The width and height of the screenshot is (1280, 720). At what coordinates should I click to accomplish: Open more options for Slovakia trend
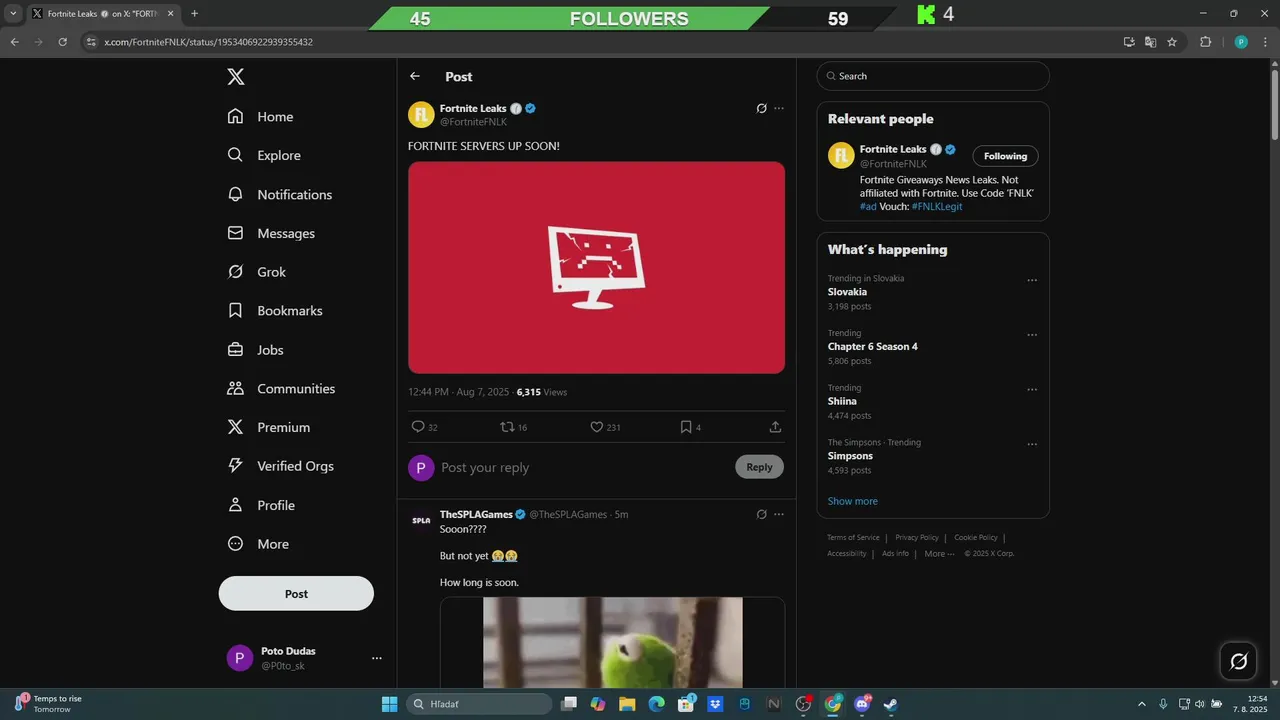coord(1032,281)
